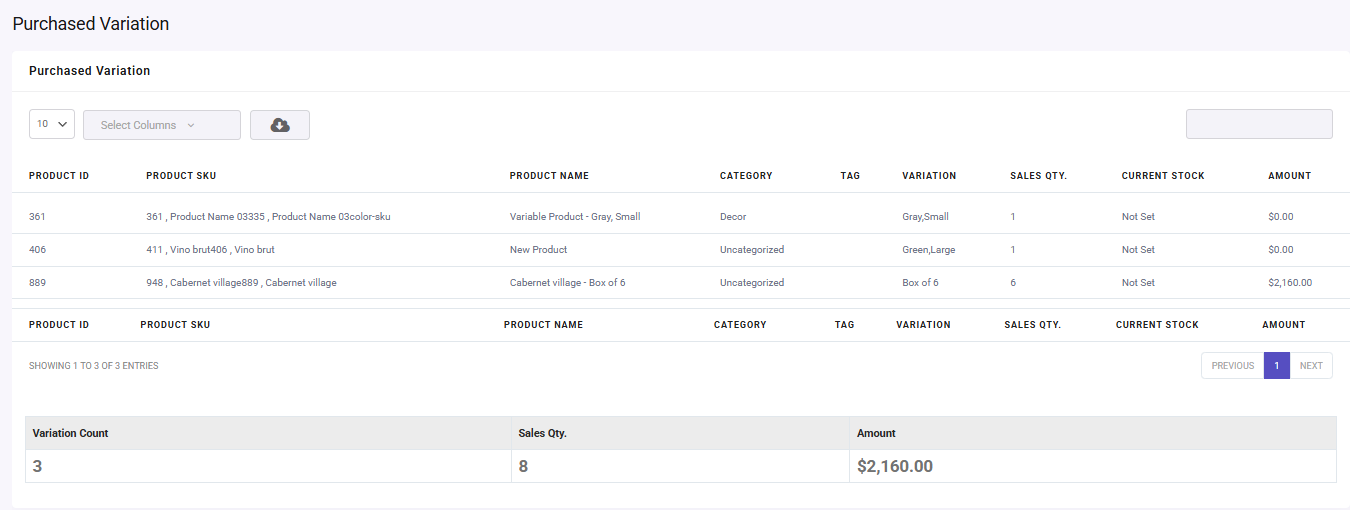The height and width of the screenshot is (510, 1350).
Task: Sort by Product SKU column header
Action: tap(181, 176)
